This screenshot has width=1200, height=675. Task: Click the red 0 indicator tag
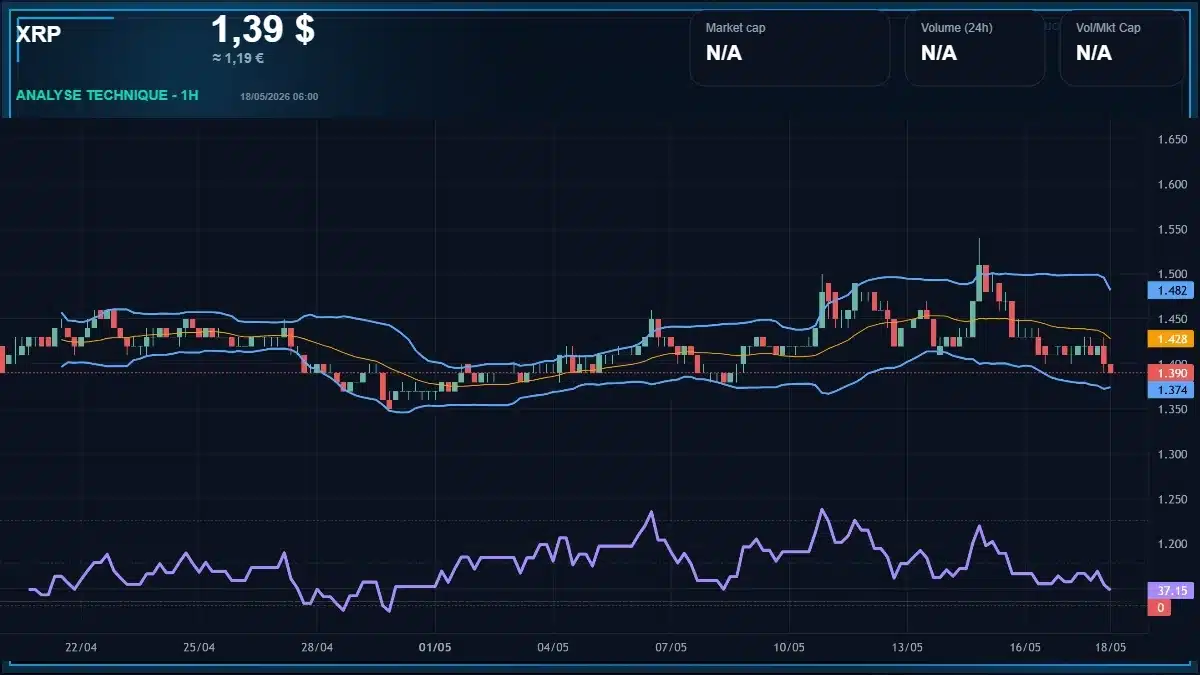[1159, 607]
